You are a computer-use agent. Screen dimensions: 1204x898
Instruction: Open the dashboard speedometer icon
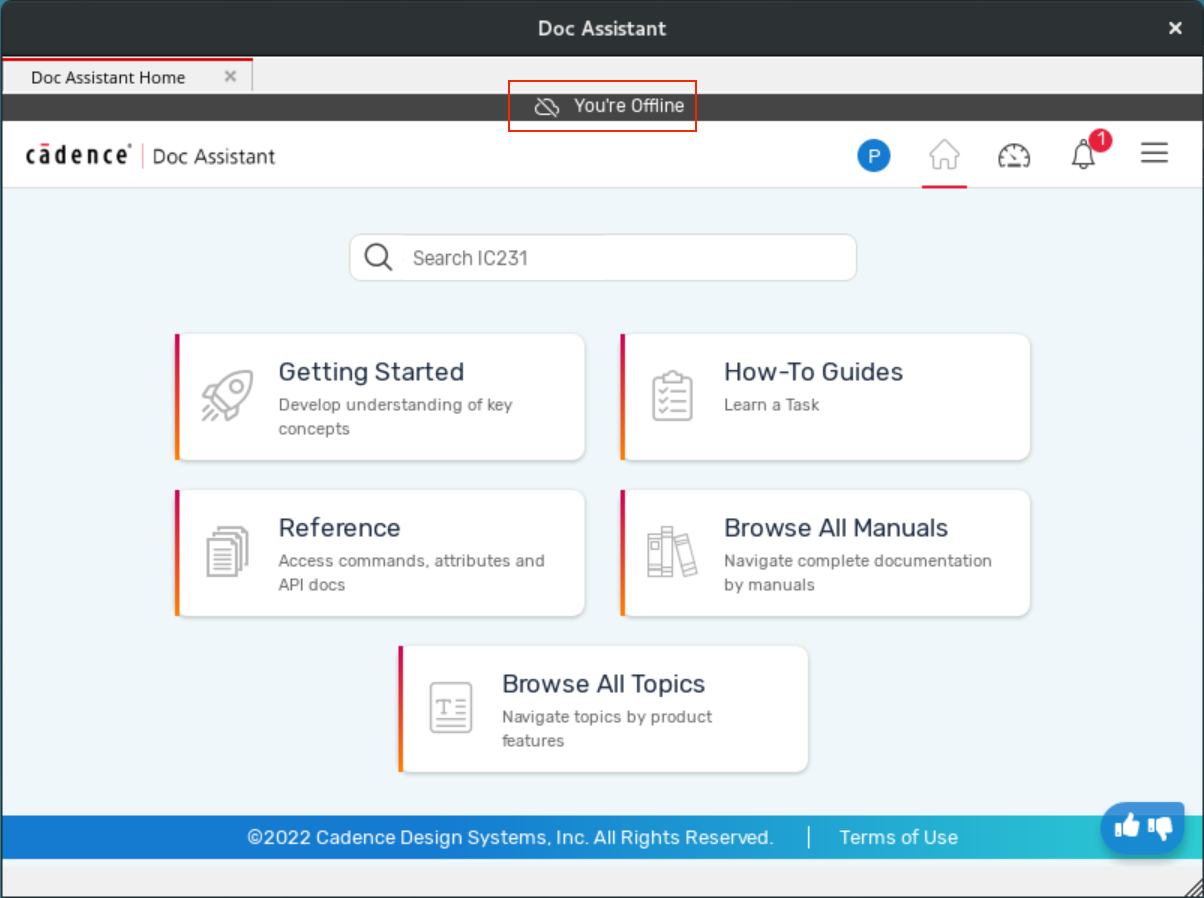tap(1014, 156)
